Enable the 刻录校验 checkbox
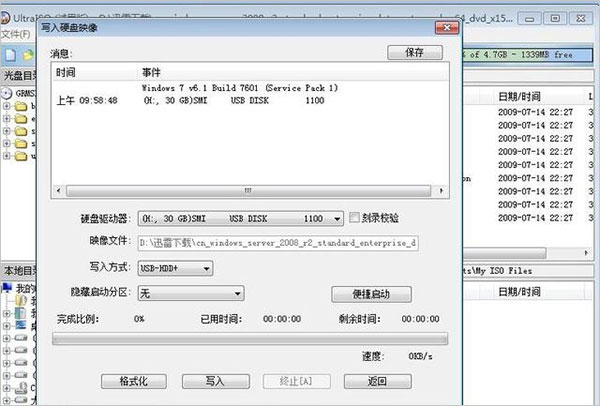This screenshot has width=600, height=406. tap(354, 218)
